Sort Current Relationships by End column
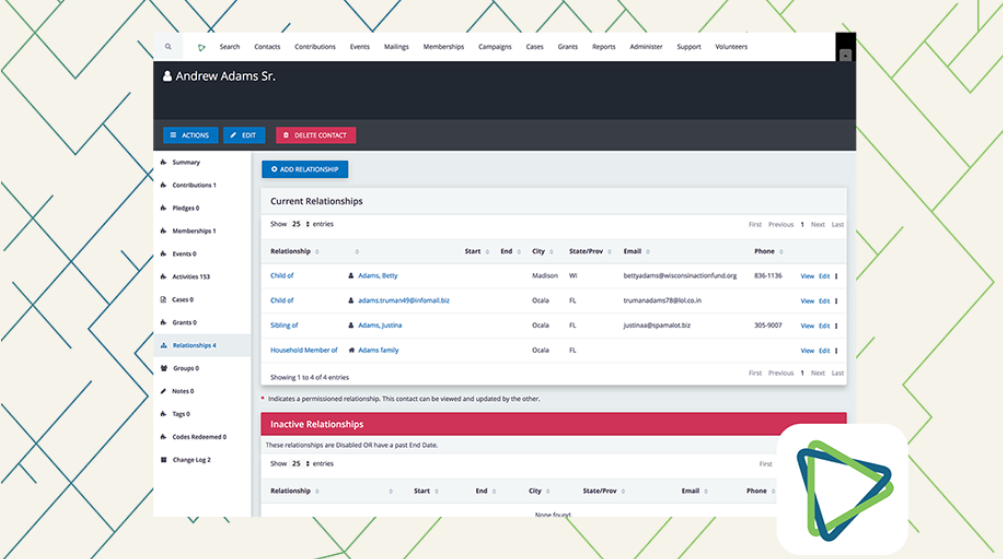The width and height of the screenshot is (1003, 559). point(510,252)
